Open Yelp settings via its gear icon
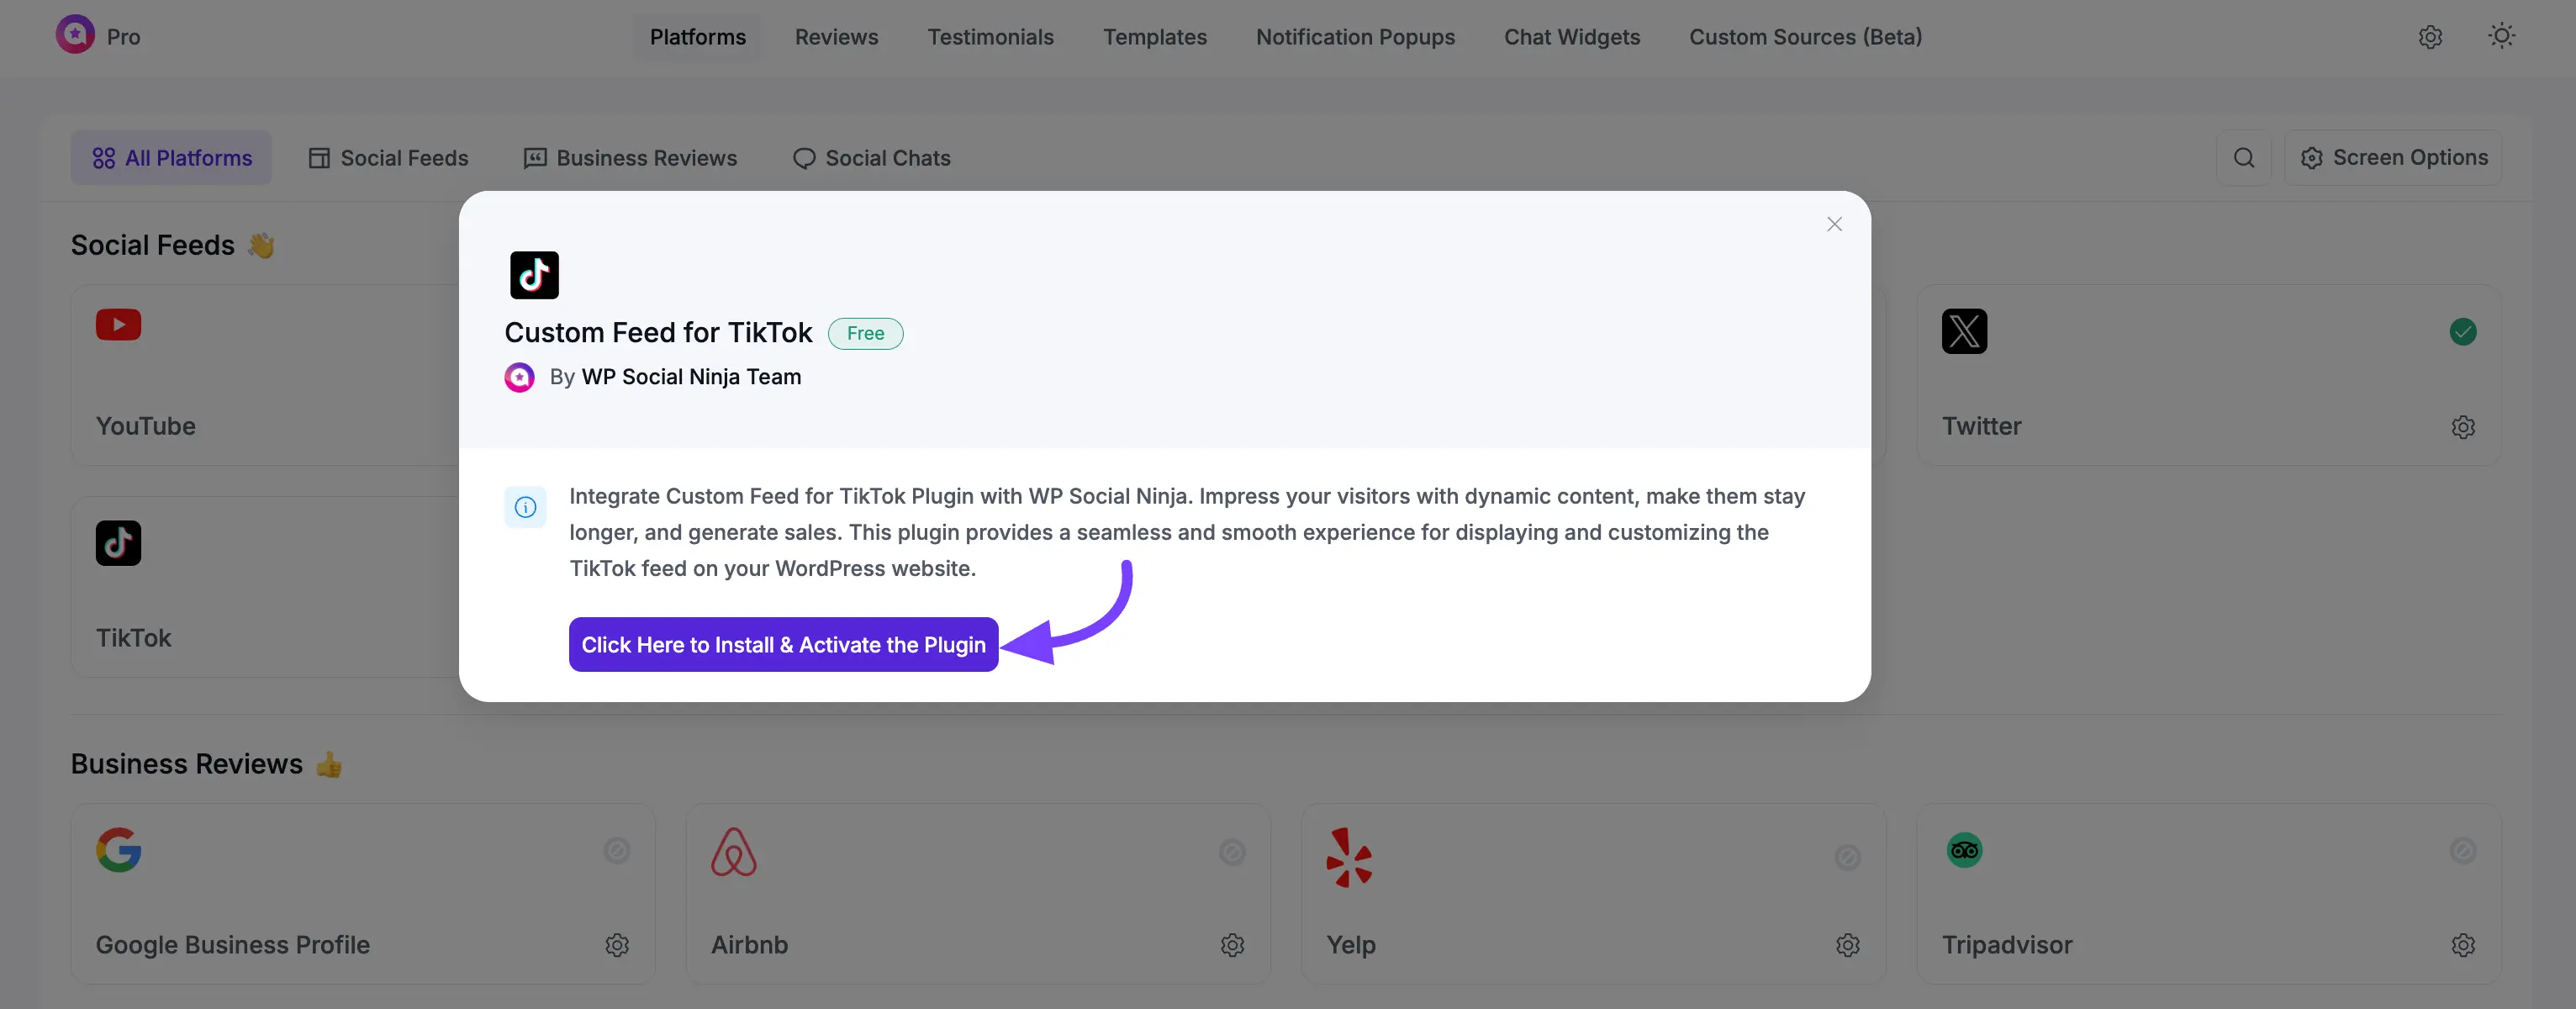 point(1847,944)
